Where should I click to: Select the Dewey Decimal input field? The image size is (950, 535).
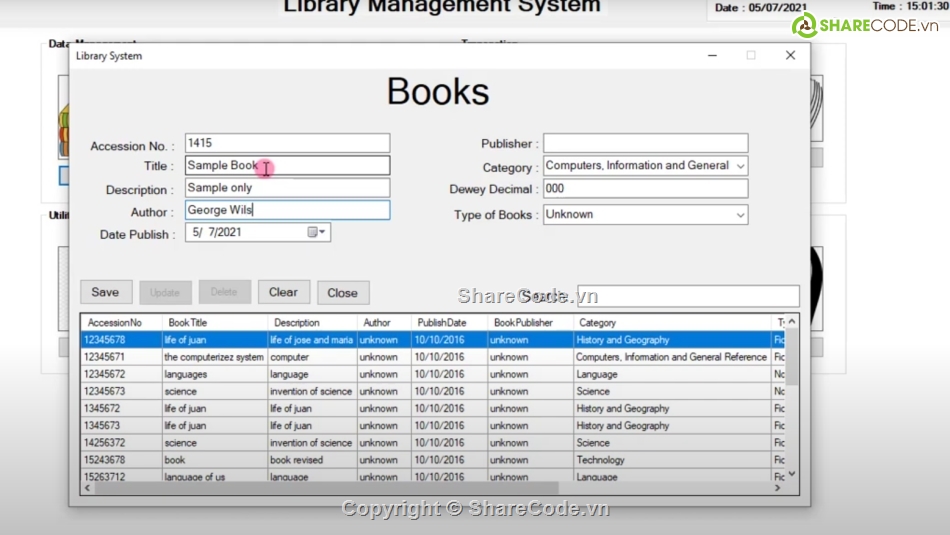[645, 189]
